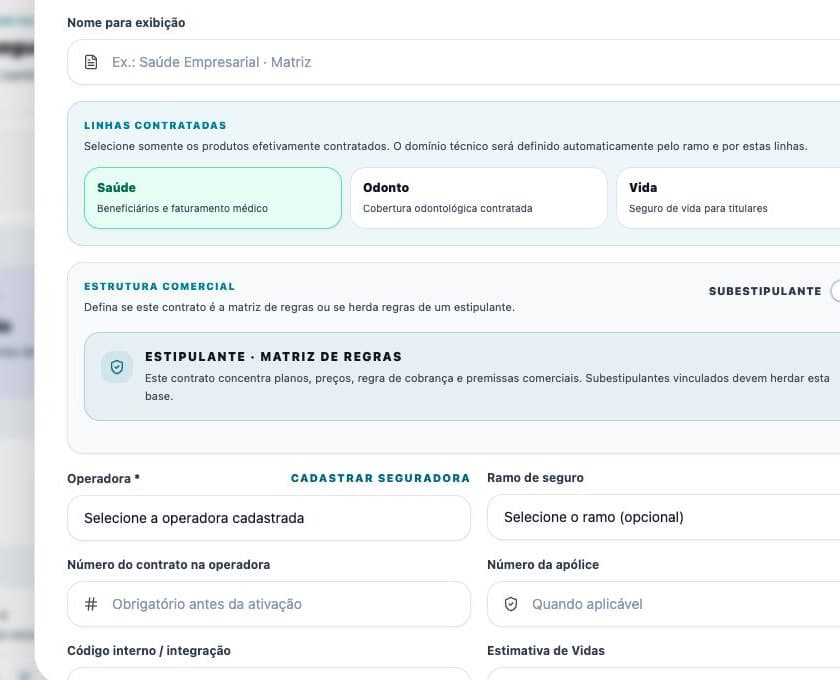840x680 pixels.
Task: Focus the Número do contrato na operadora input
Action: tap(269, 604)
